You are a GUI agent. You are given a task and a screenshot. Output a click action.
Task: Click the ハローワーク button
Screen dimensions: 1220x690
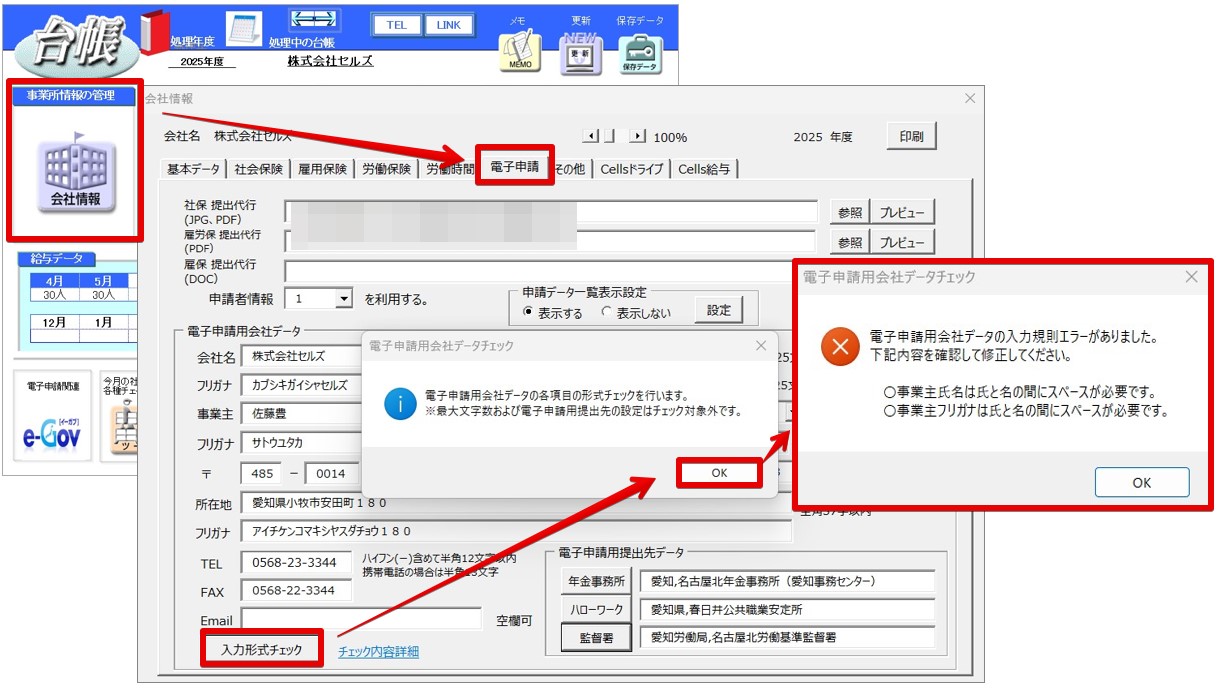(597, 609)
